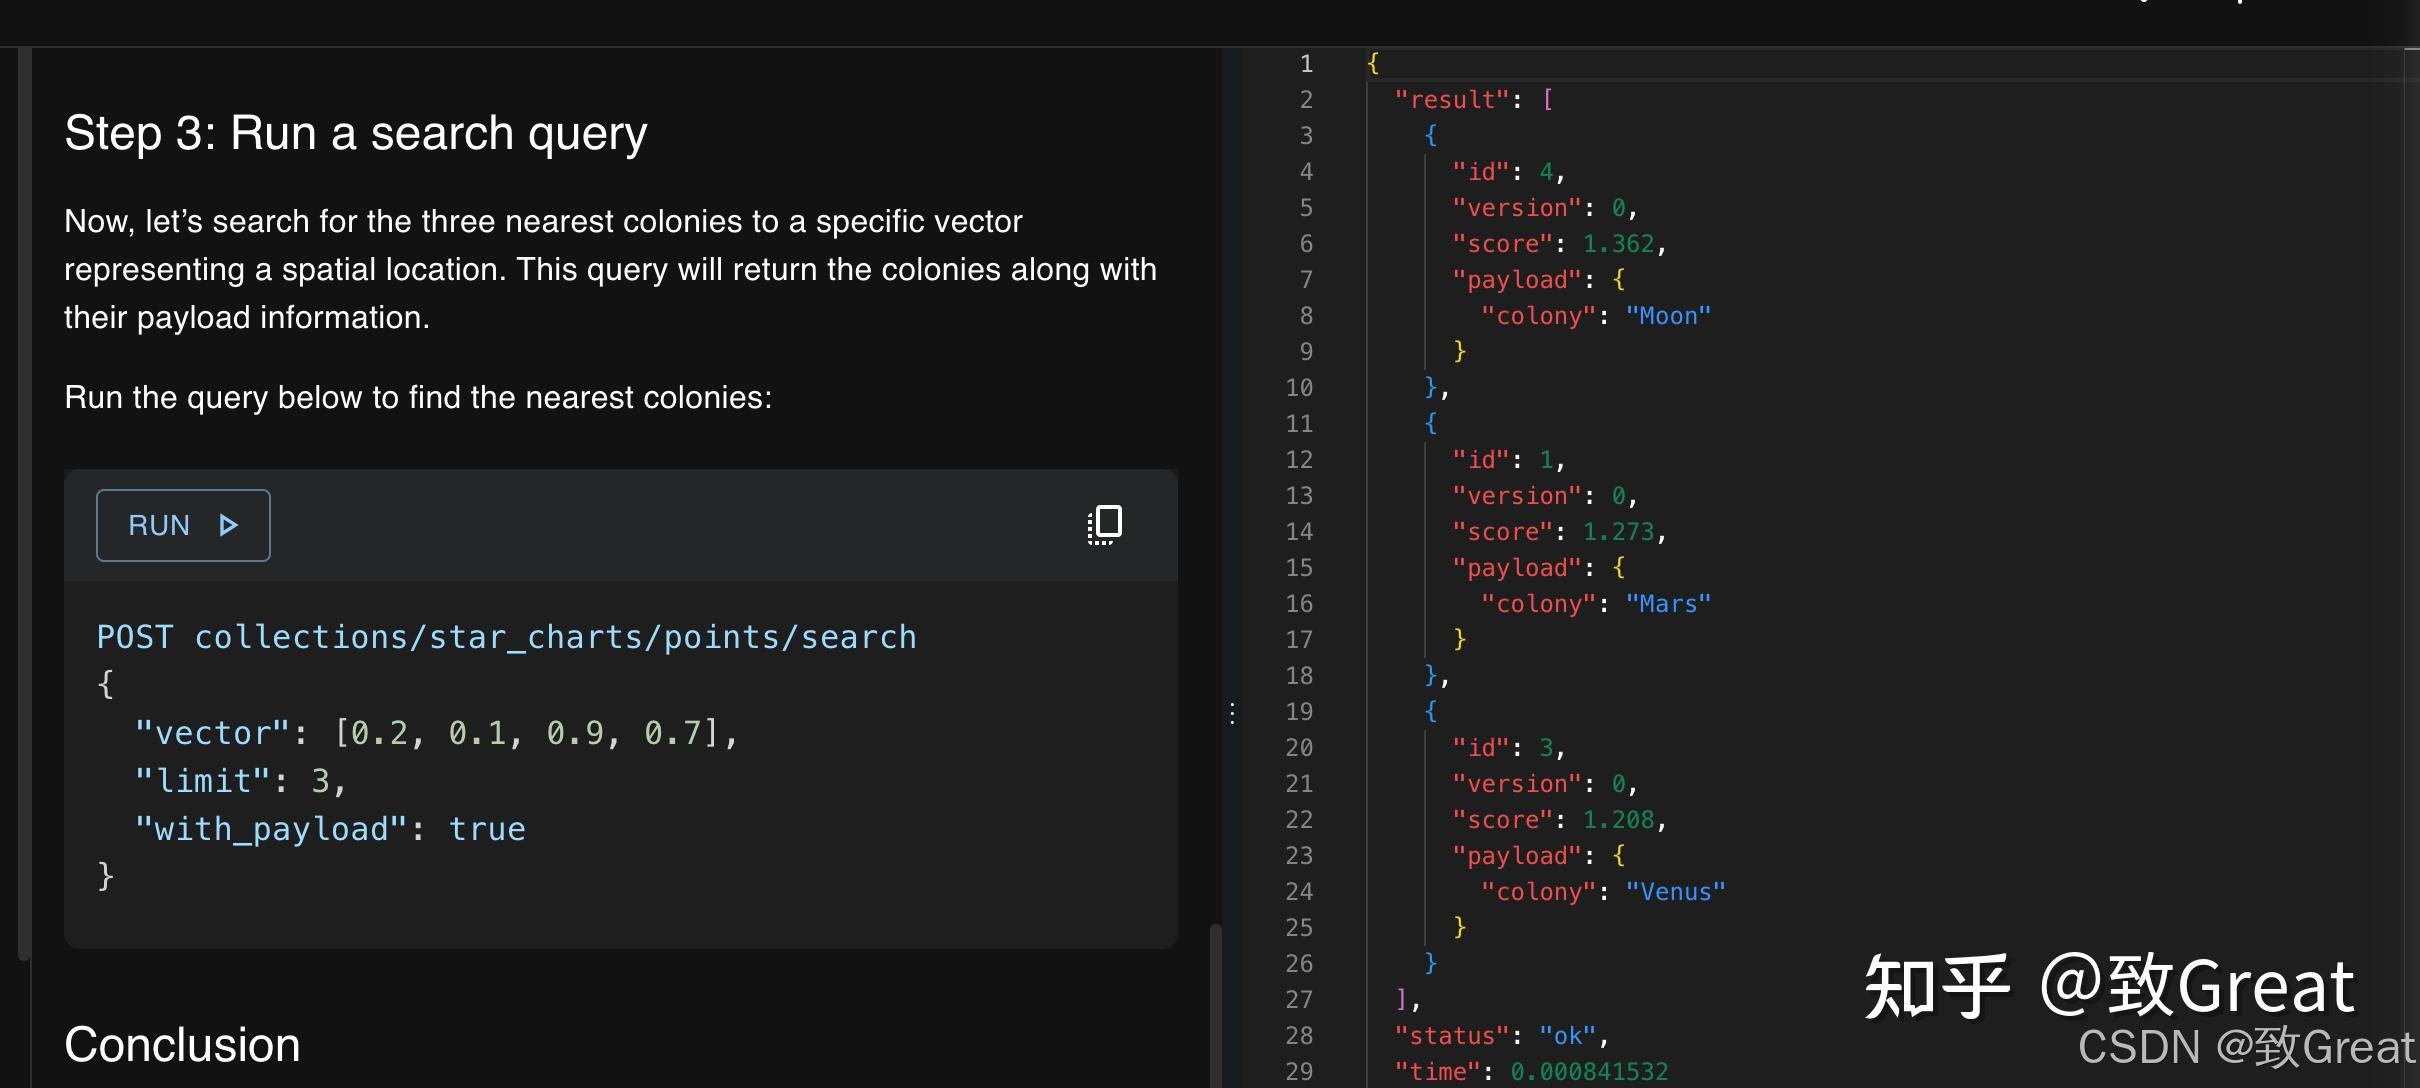
Task: Click line number 2 in response gutter
Action: click(1306, 100)
